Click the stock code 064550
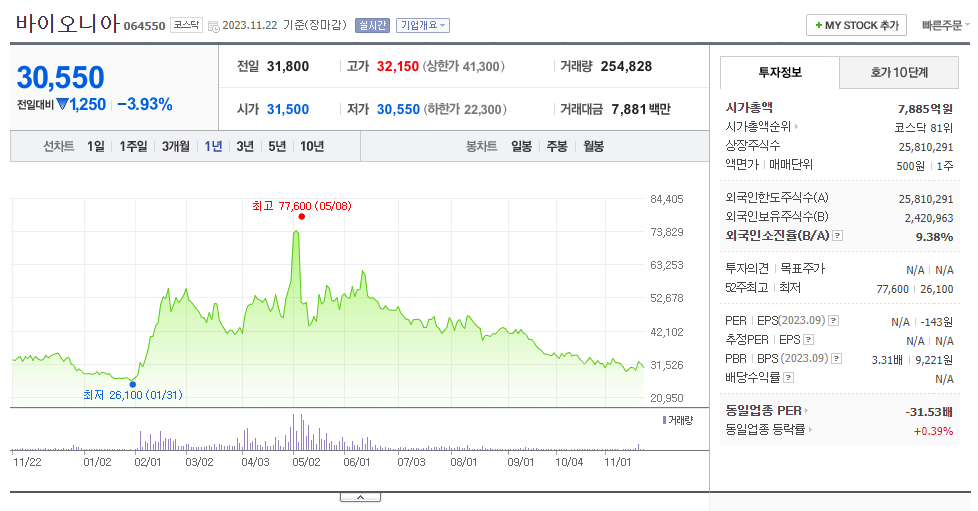The height and width of the screenshot is (511, 978). point(144,26)
